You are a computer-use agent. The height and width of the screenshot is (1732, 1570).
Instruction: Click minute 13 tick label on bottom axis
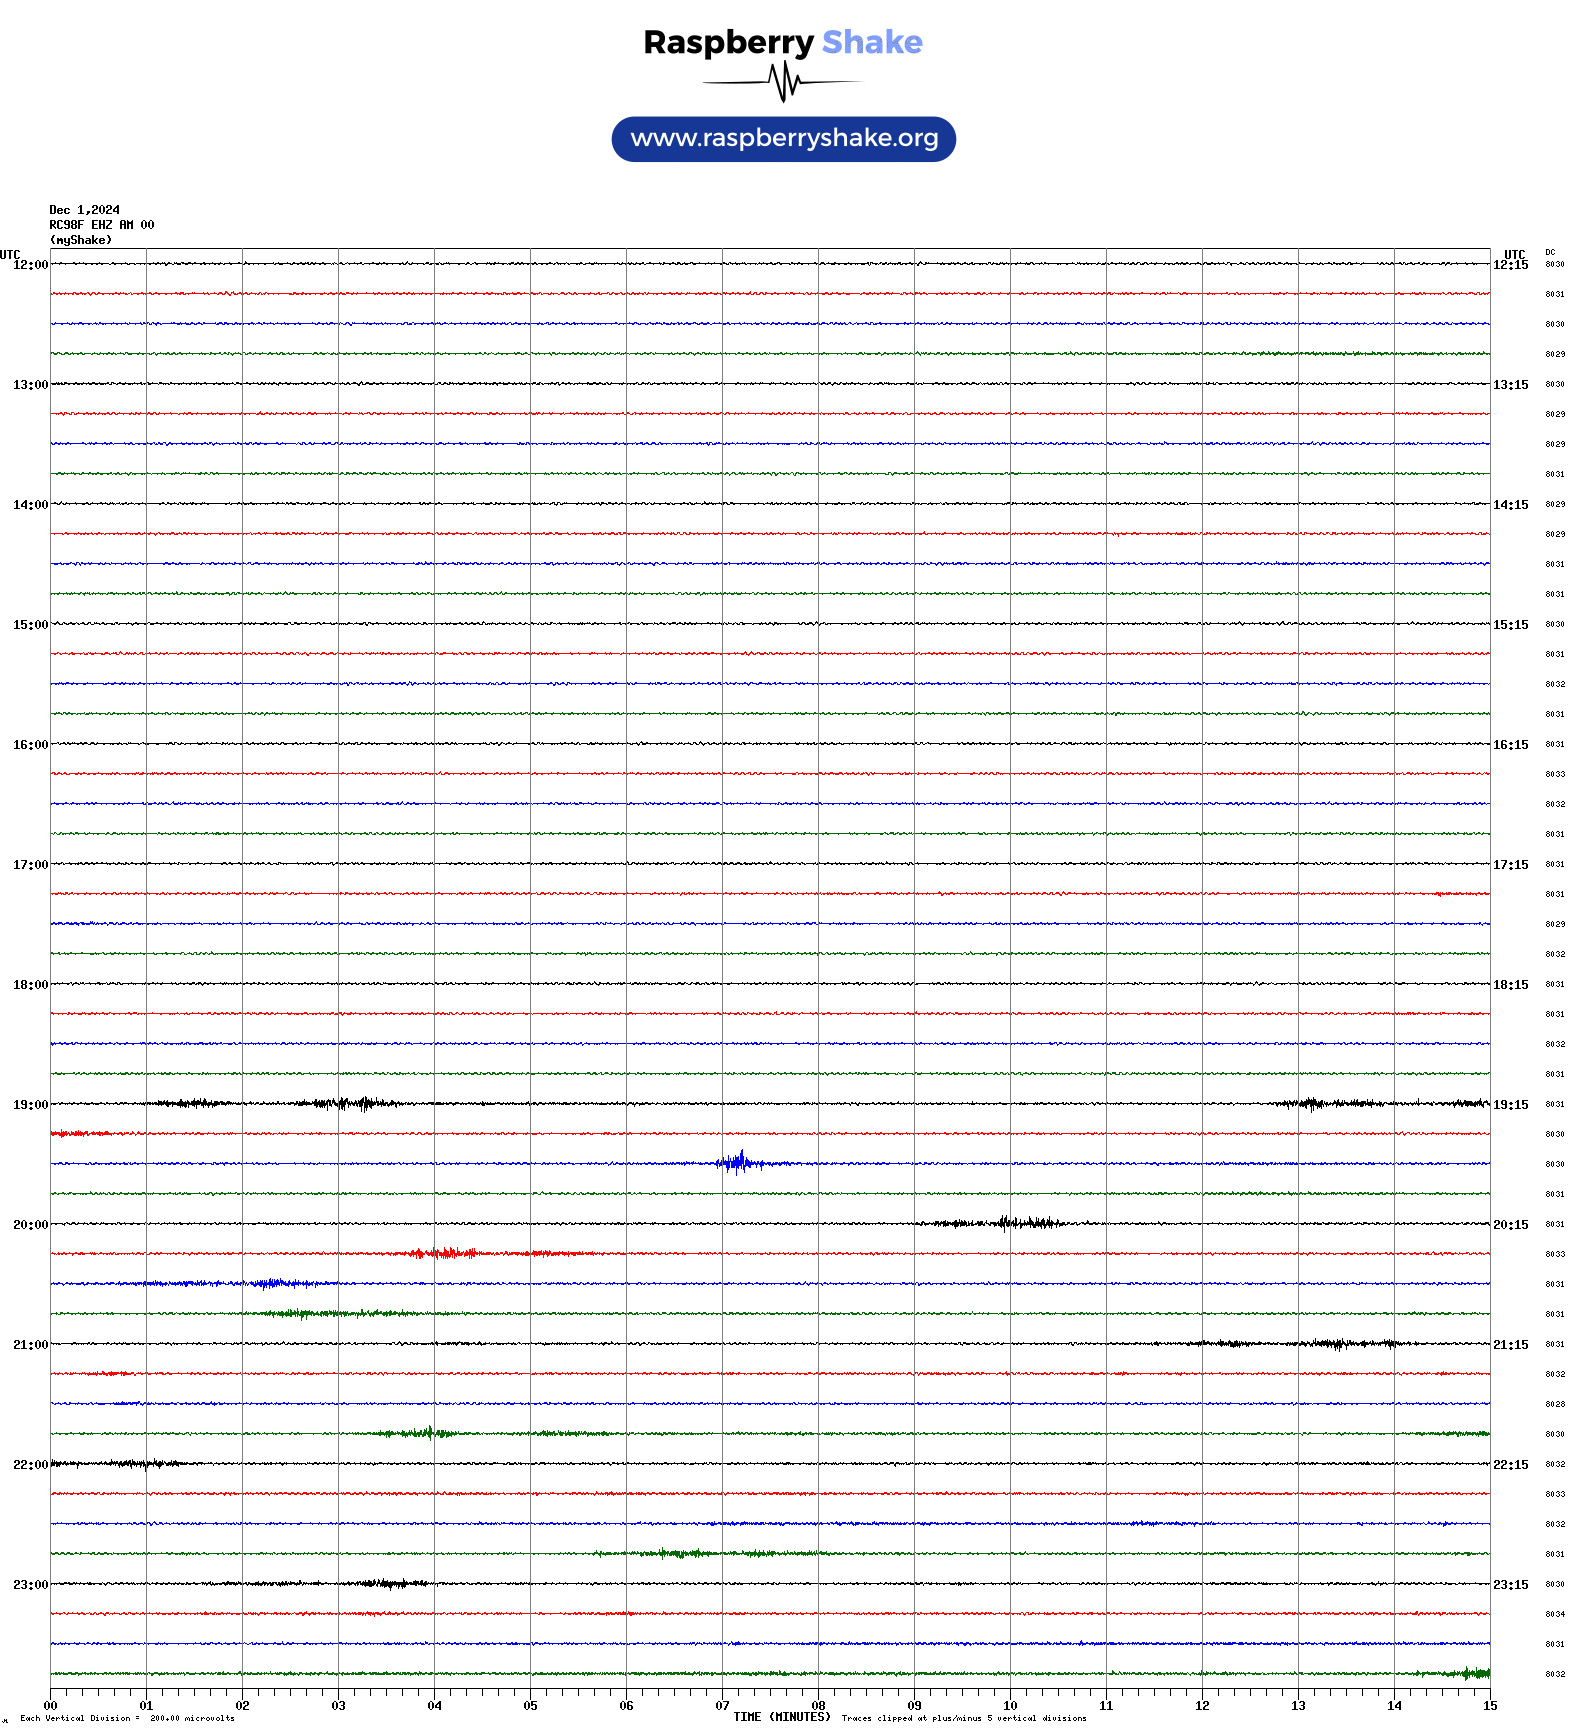[x=1298, y=1706]
